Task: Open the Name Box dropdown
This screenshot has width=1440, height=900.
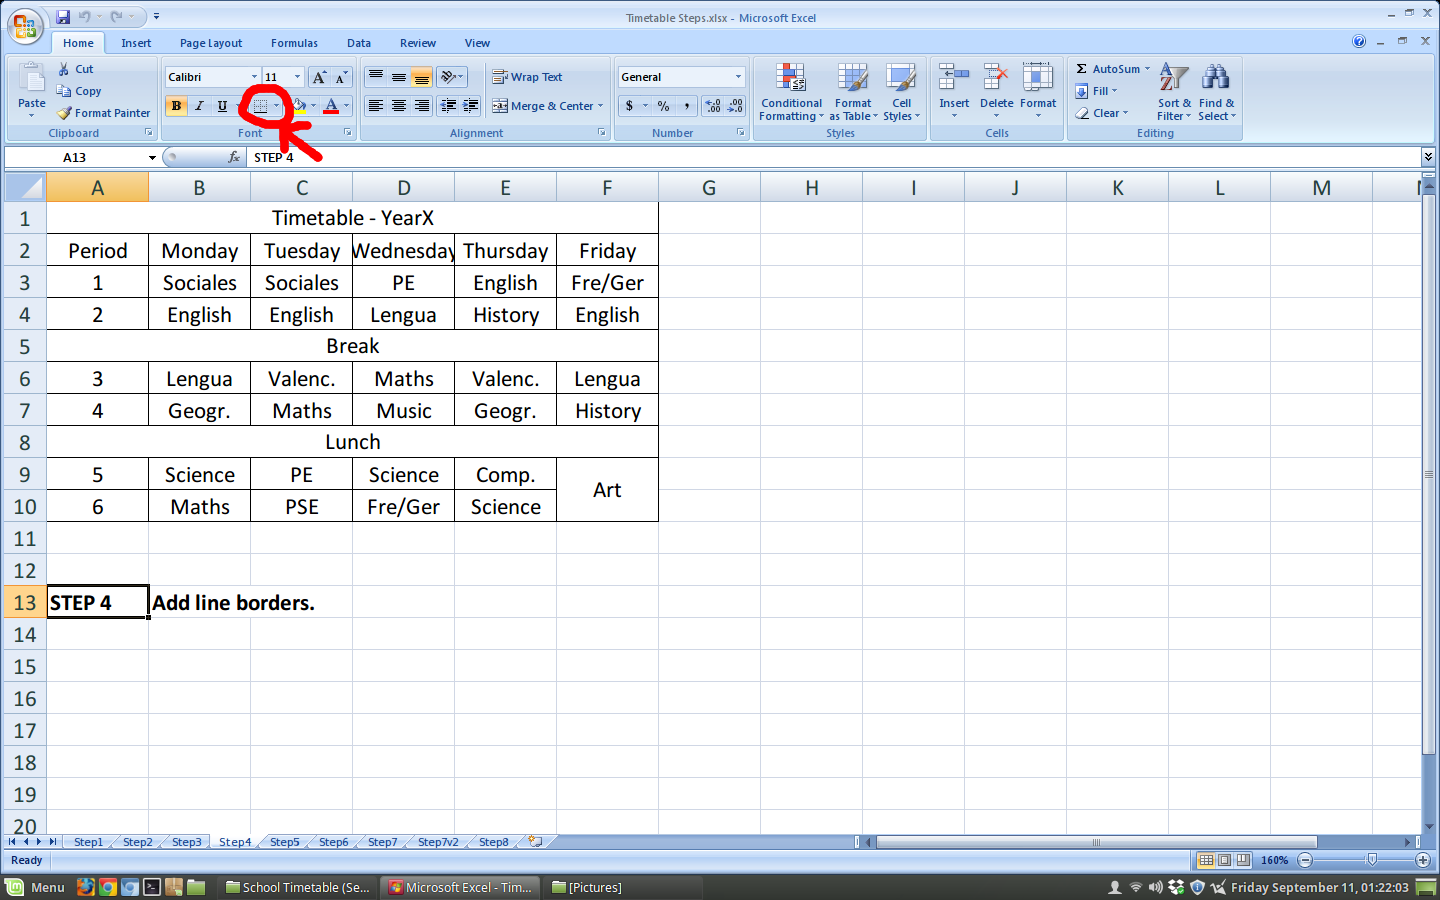Action: pos(152,158)
